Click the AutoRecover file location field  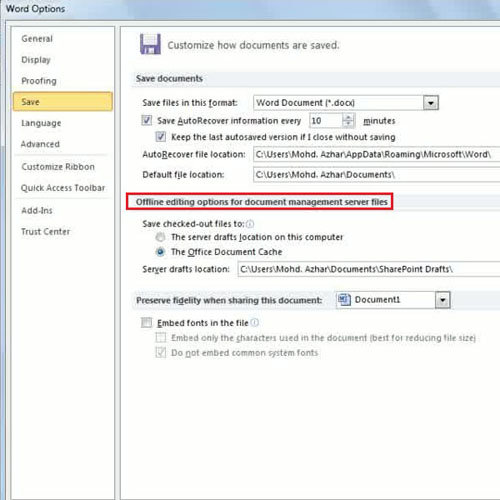point(376,154)
